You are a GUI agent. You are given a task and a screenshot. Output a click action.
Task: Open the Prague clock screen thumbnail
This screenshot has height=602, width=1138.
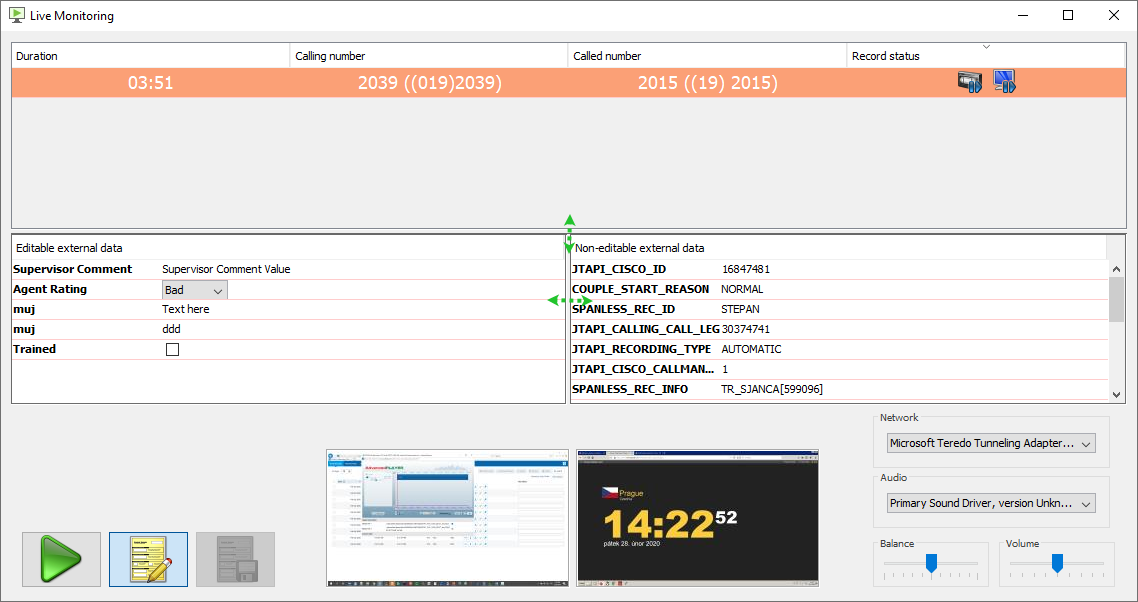click(697, 517)
